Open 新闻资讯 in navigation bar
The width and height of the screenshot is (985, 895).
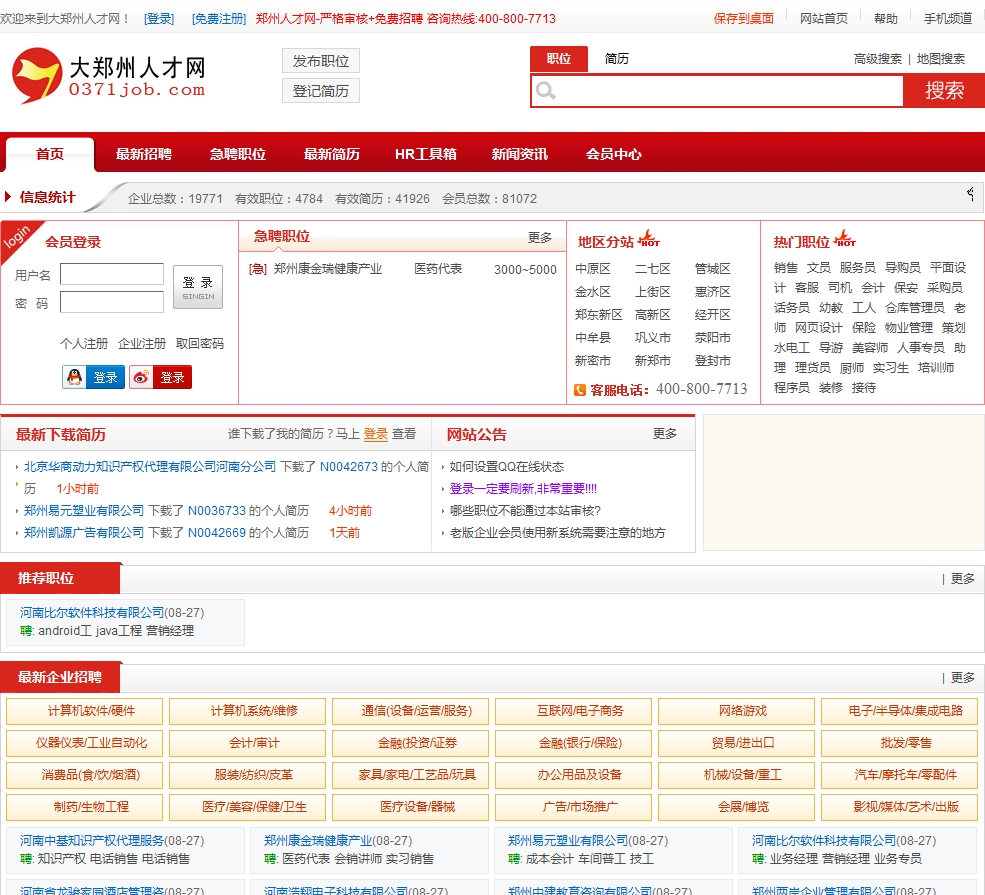520,155
